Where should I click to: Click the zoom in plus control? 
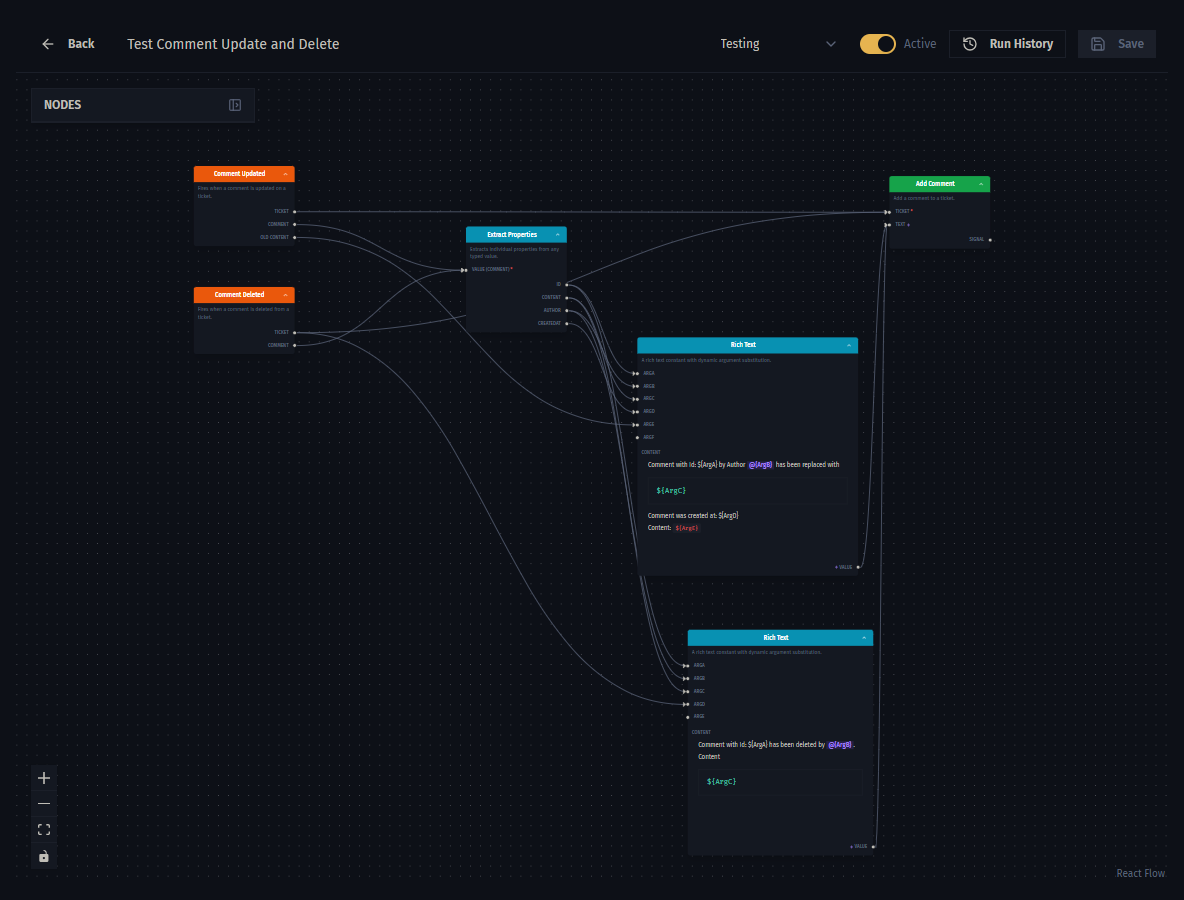coord(44,778)
